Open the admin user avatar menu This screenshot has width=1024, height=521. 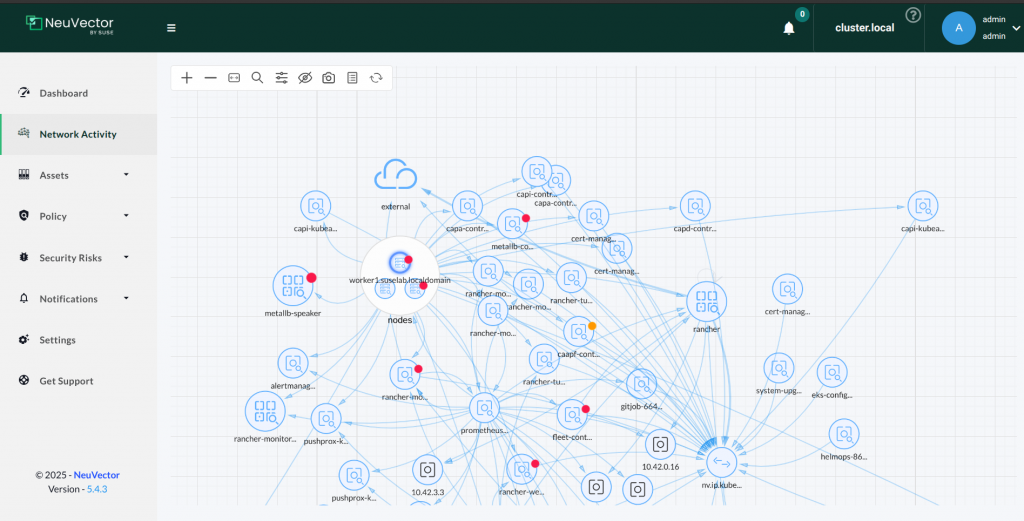click(x=958, y=28)
